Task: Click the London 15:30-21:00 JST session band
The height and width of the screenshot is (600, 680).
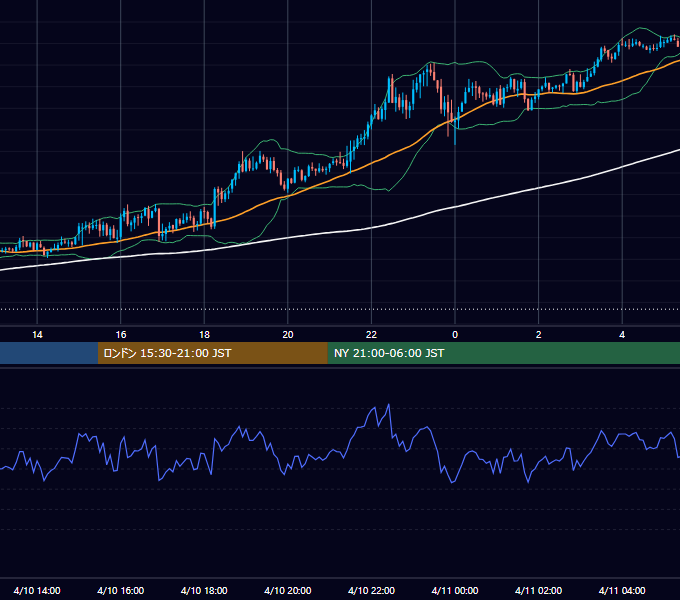Action: click(x=212, y=353)
